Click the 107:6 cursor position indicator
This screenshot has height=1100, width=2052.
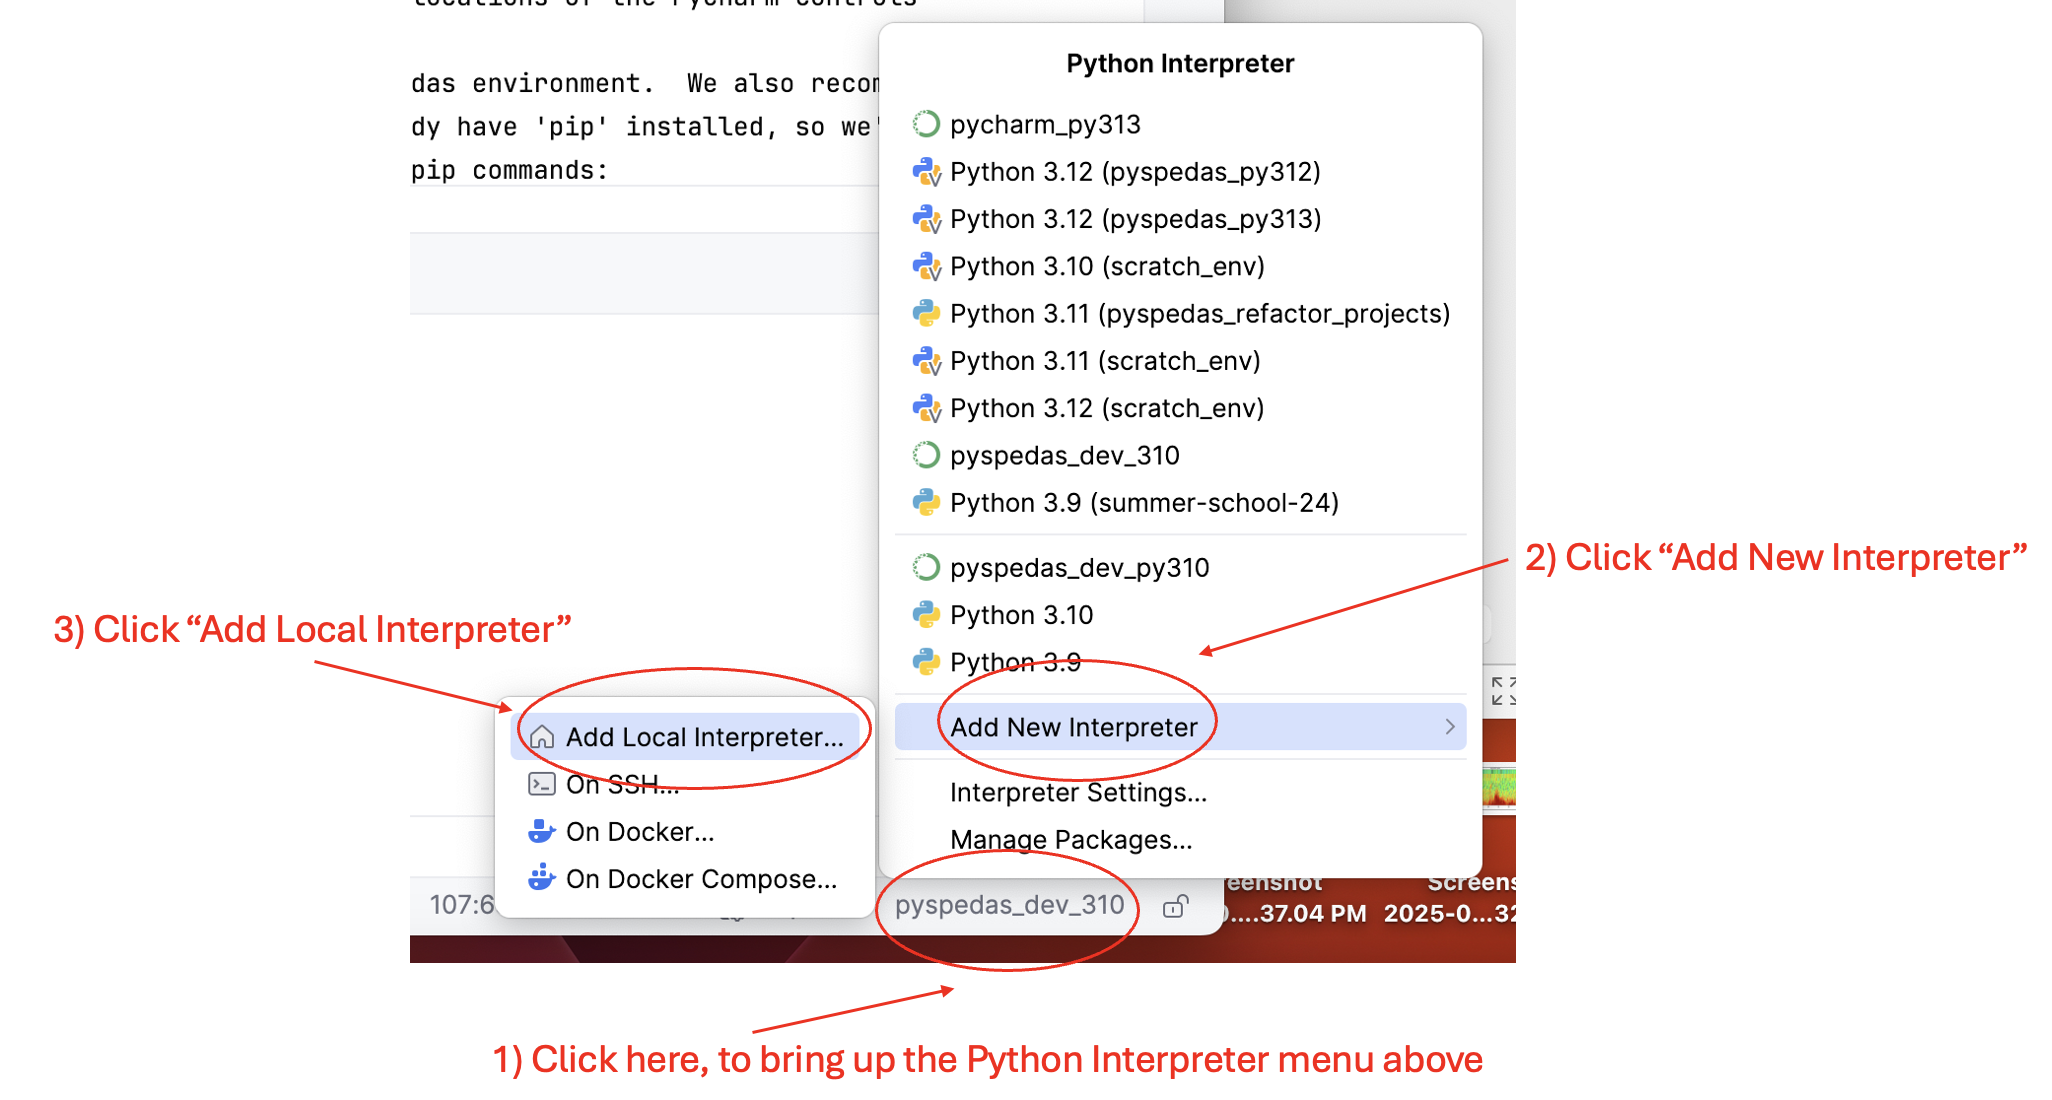(461, 905)
